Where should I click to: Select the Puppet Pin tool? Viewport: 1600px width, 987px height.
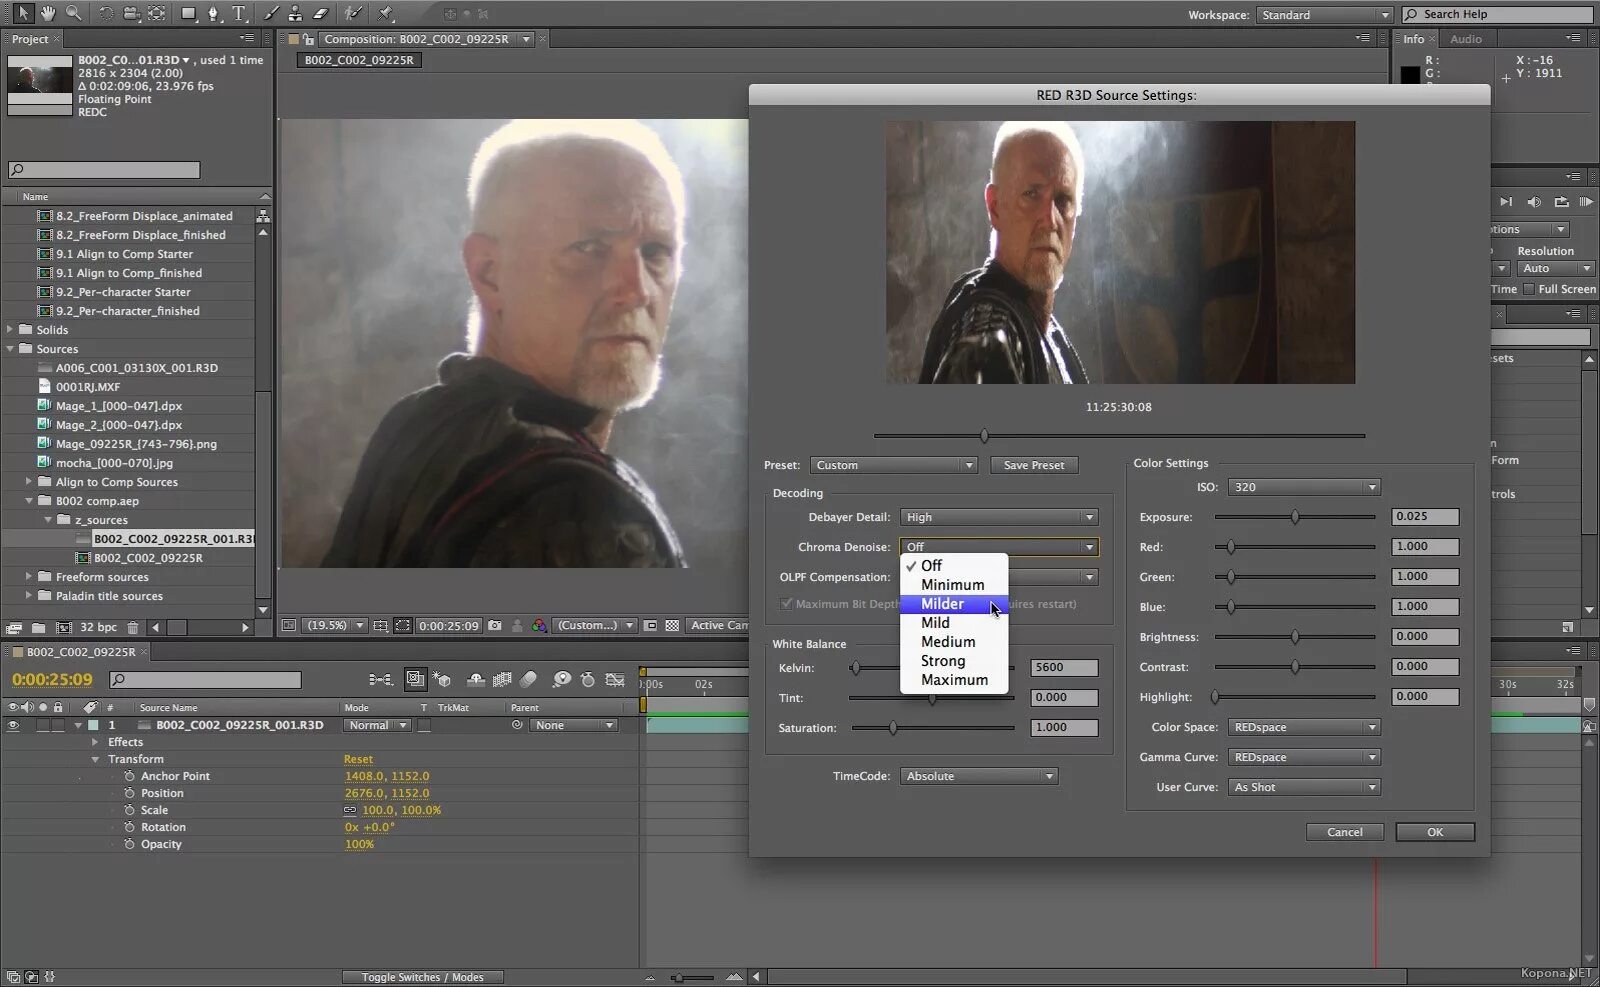[x=386, y=13]
